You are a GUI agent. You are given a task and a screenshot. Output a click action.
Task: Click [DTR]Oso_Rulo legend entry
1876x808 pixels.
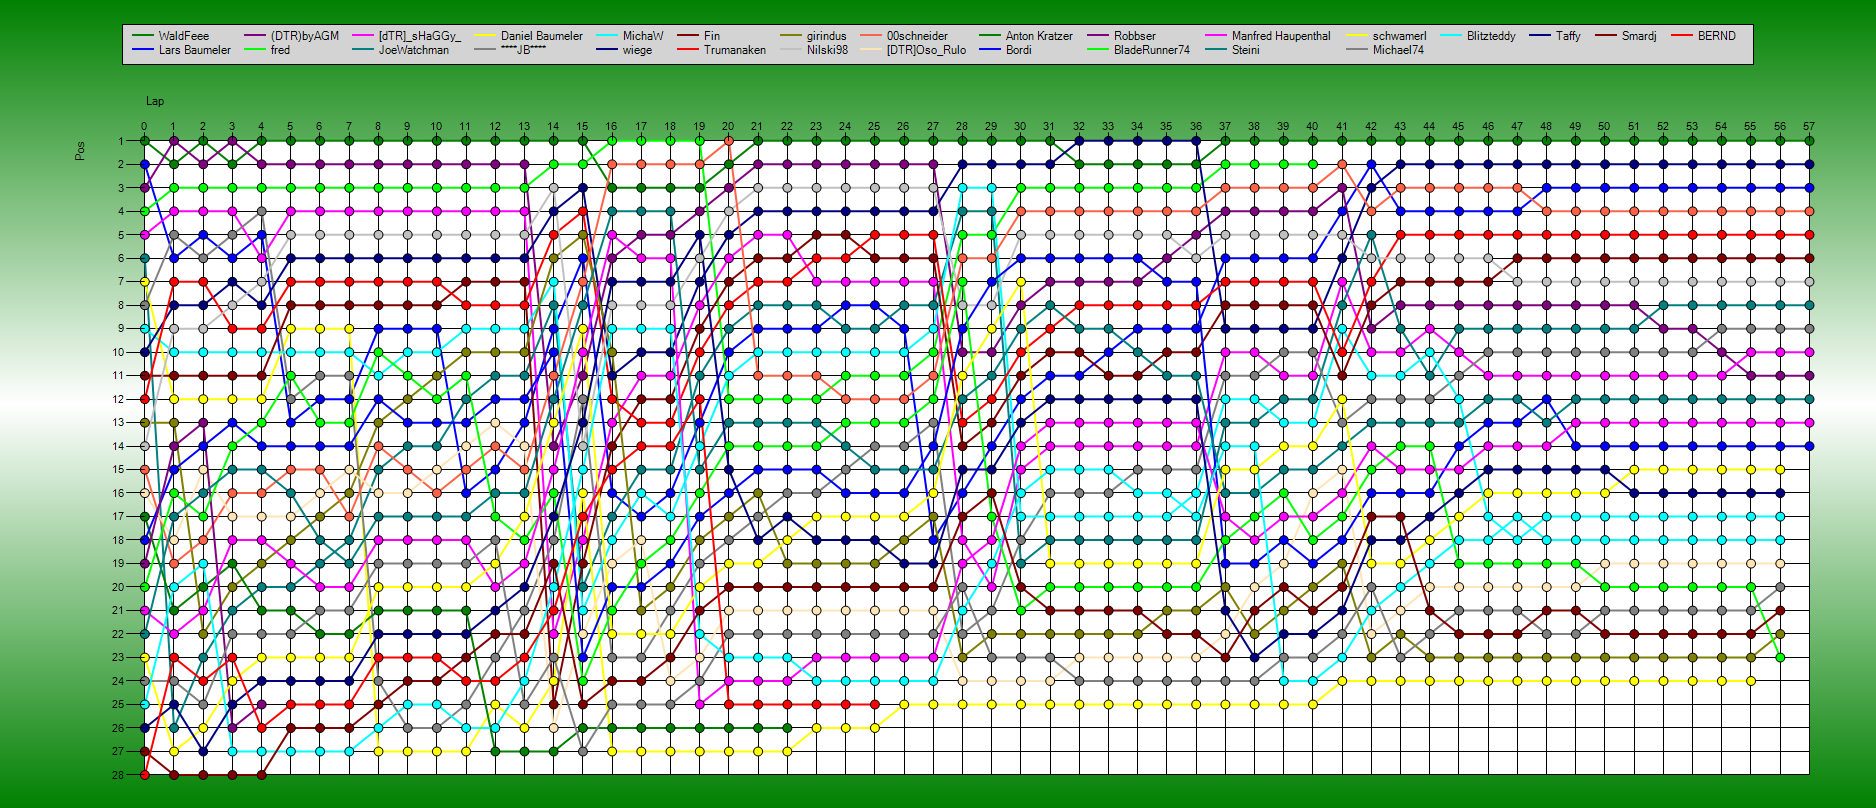click(x=926, y=50)
